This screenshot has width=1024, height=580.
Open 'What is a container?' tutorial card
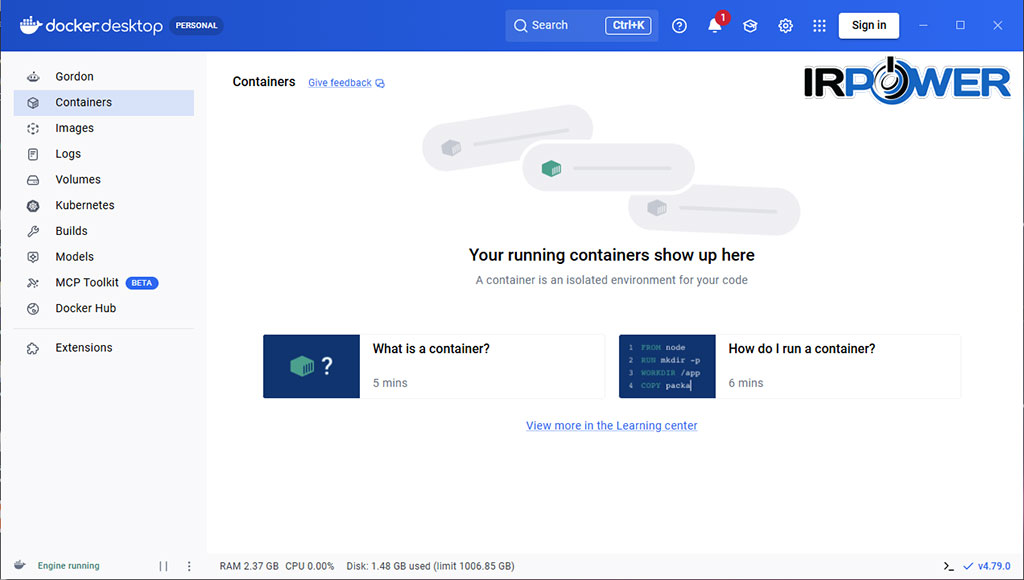point(434,366)
